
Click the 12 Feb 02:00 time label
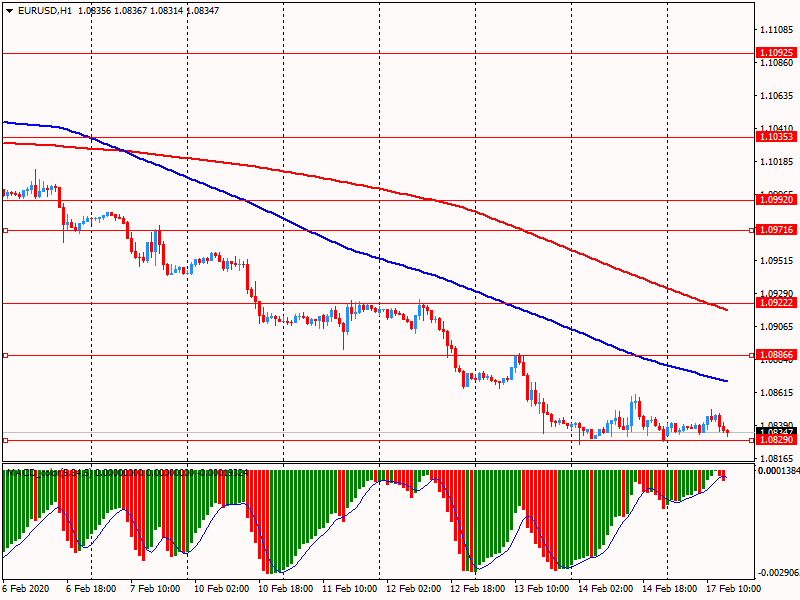[414, 588]
